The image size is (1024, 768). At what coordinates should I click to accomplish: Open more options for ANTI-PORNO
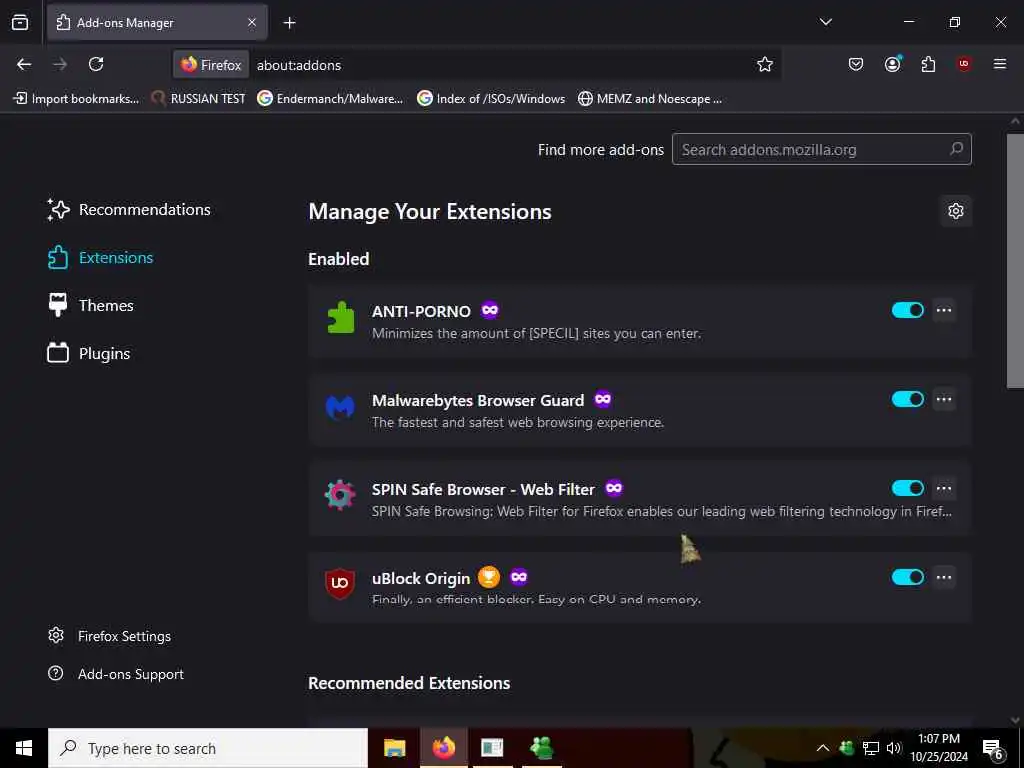coord(944,310)
